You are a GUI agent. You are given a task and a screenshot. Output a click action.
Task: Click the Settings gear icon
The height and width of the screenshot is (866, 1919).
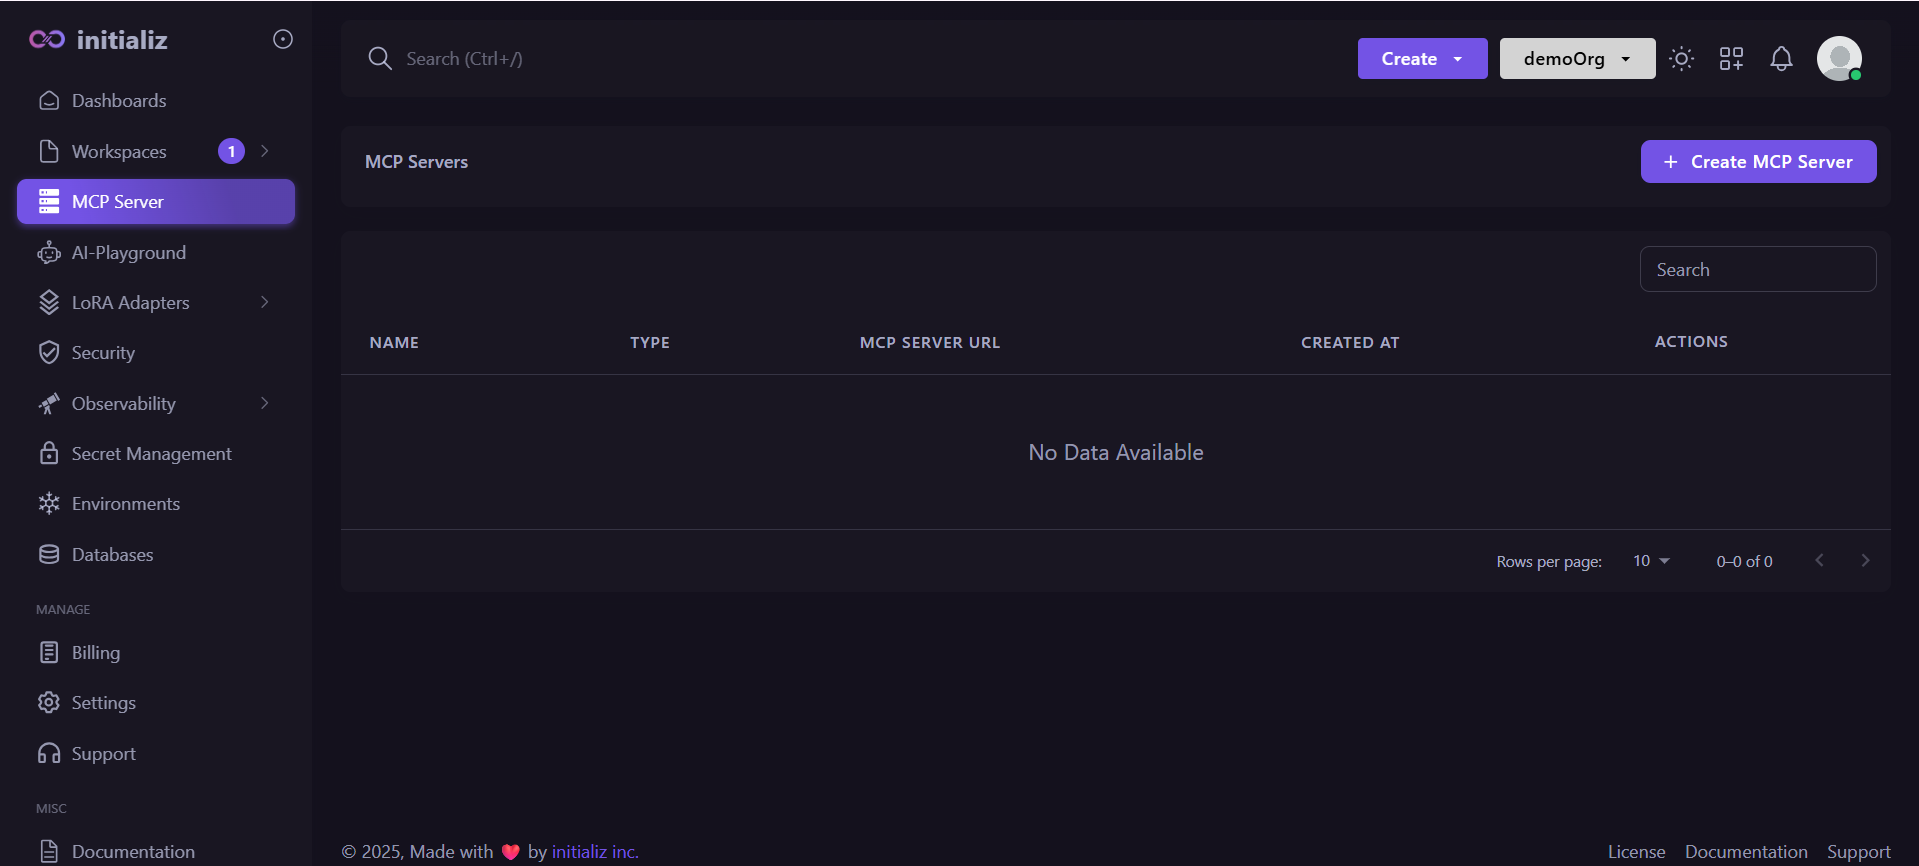pos(49,702)
